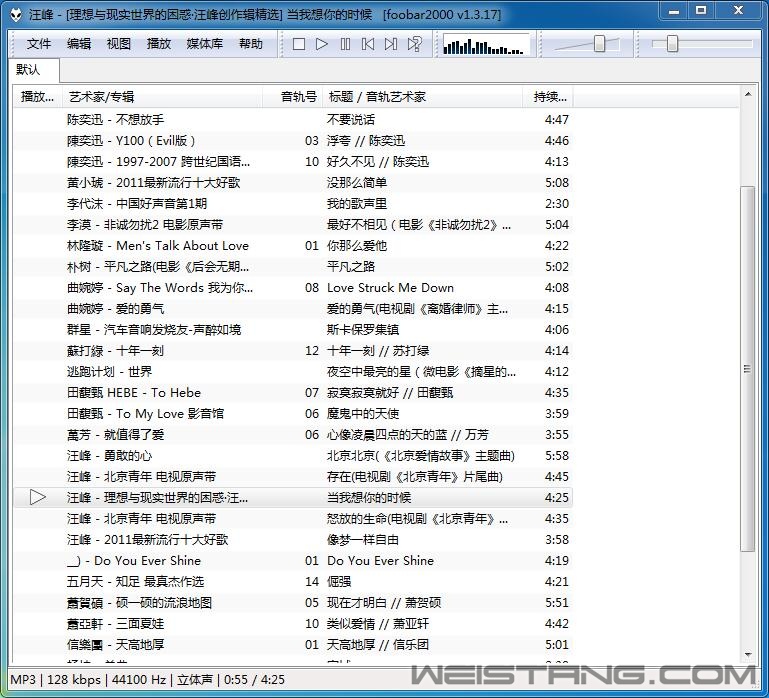The height and width of the screenshot is (698, 769).
Task: Close the foobar2000 window
Action: click(x=739, y=11)
